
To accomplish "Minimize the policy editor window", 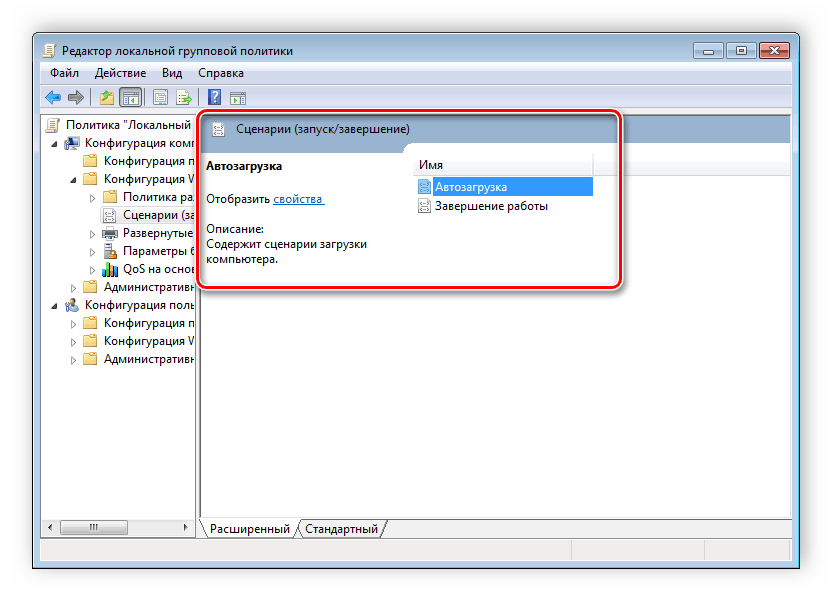I will point(708,51).
